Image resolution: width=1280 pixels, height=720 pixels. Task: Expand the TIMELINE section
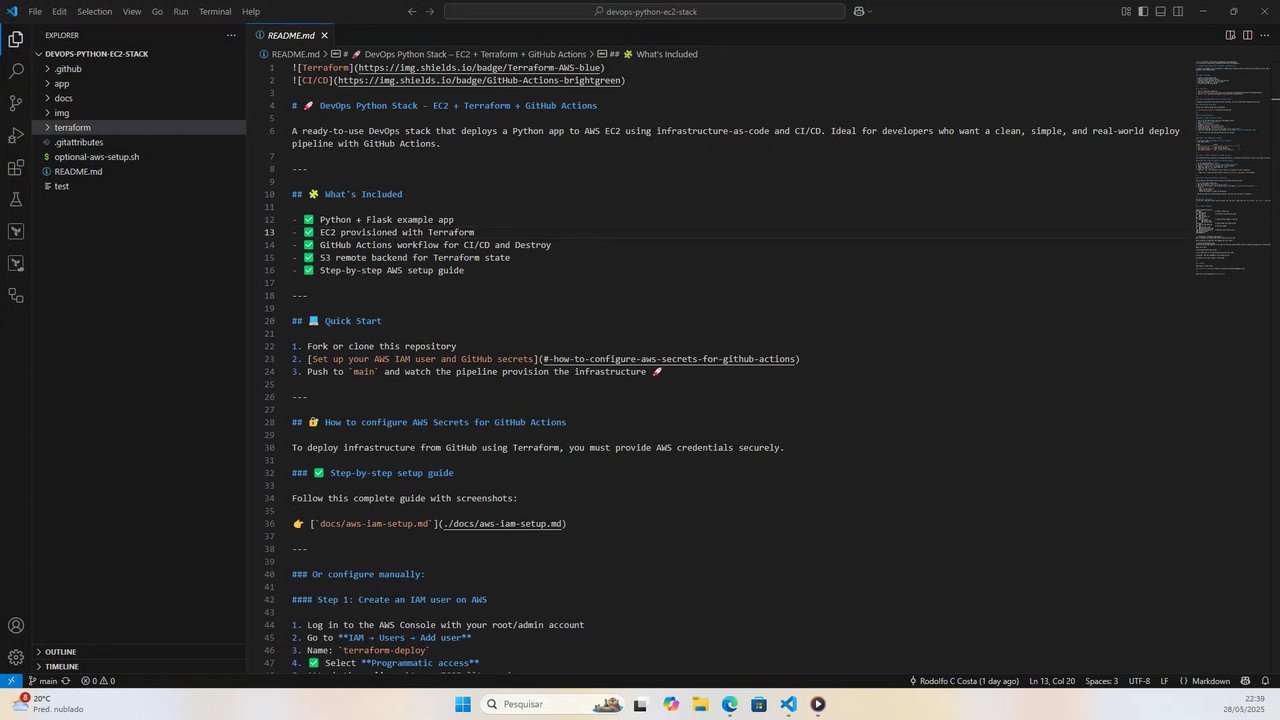140,666
